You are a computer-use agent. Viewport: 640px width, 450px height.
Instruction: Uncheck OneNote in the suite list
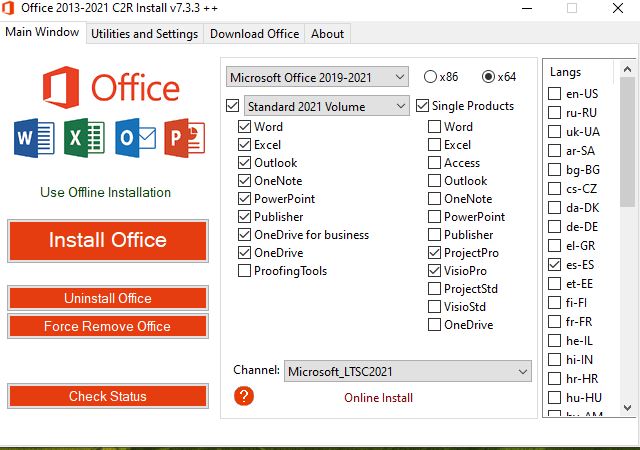tap(244, 180)
